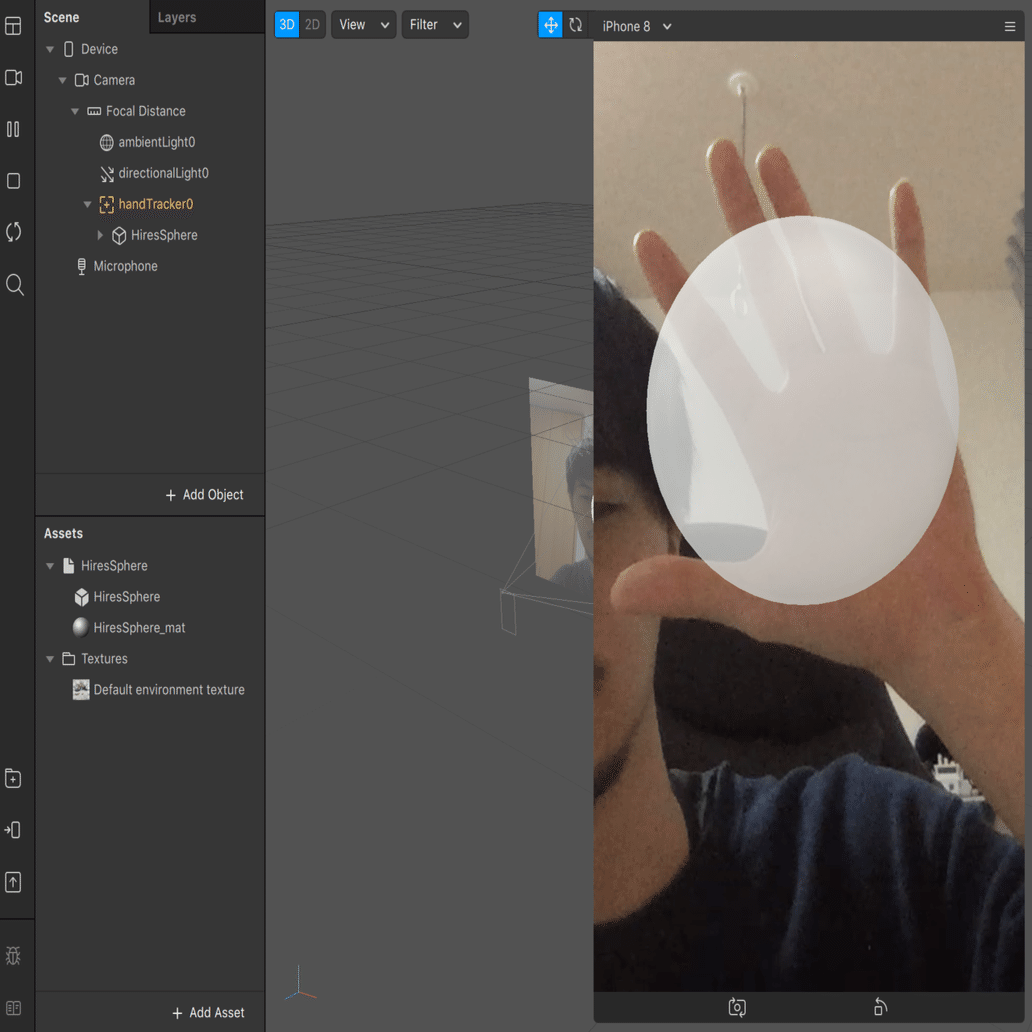Select the Default environment texture thumbnail
This screenshot has width=1032, height=1032.
coord(81,689)
